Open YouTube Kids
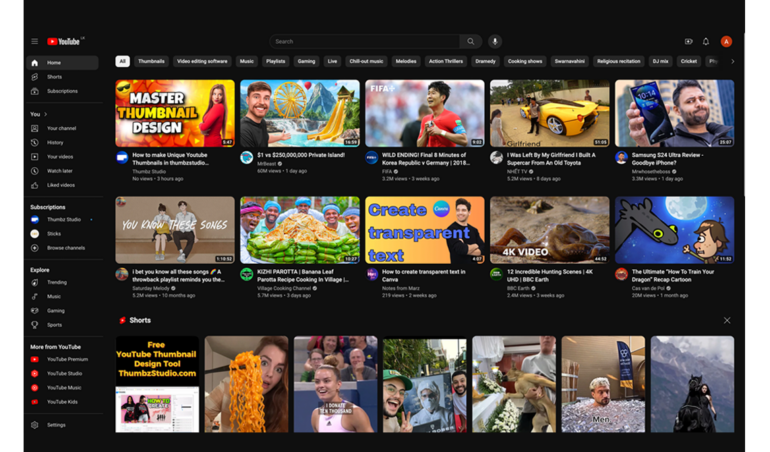770x452 pixels. (62, 402)
